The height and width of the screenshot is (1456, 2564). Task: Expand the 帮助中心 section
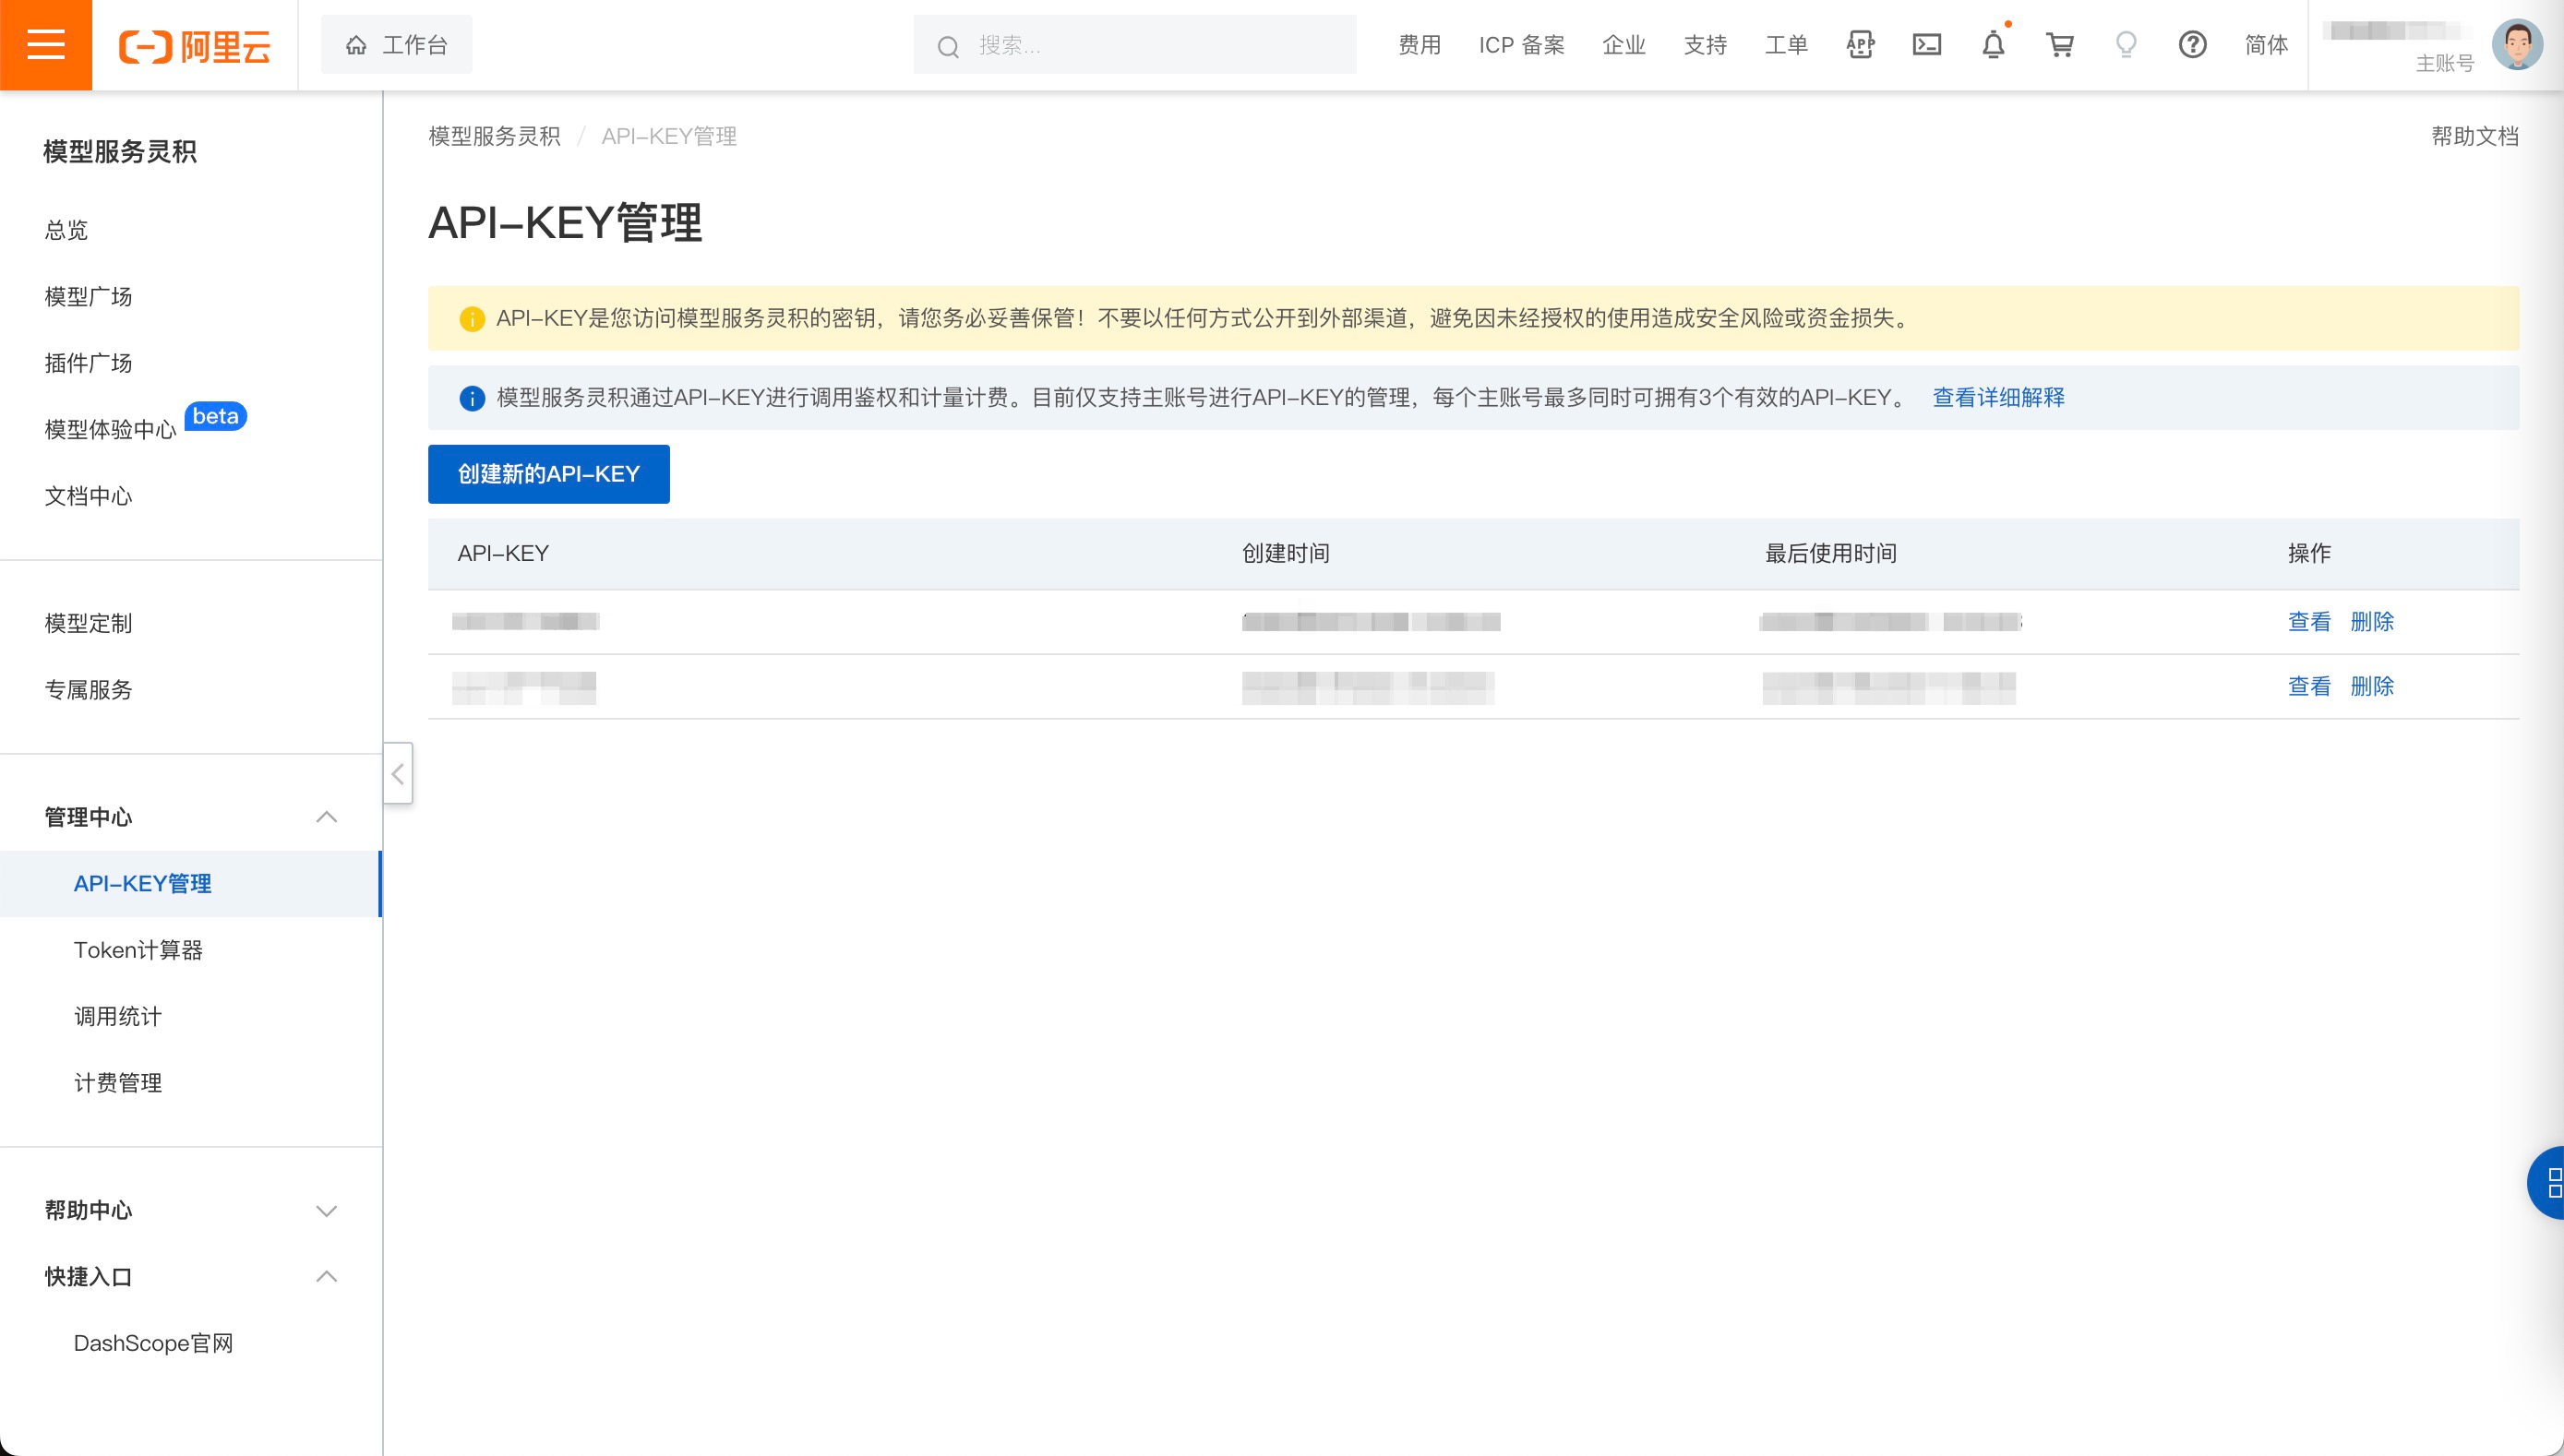tap(326, 1211)
